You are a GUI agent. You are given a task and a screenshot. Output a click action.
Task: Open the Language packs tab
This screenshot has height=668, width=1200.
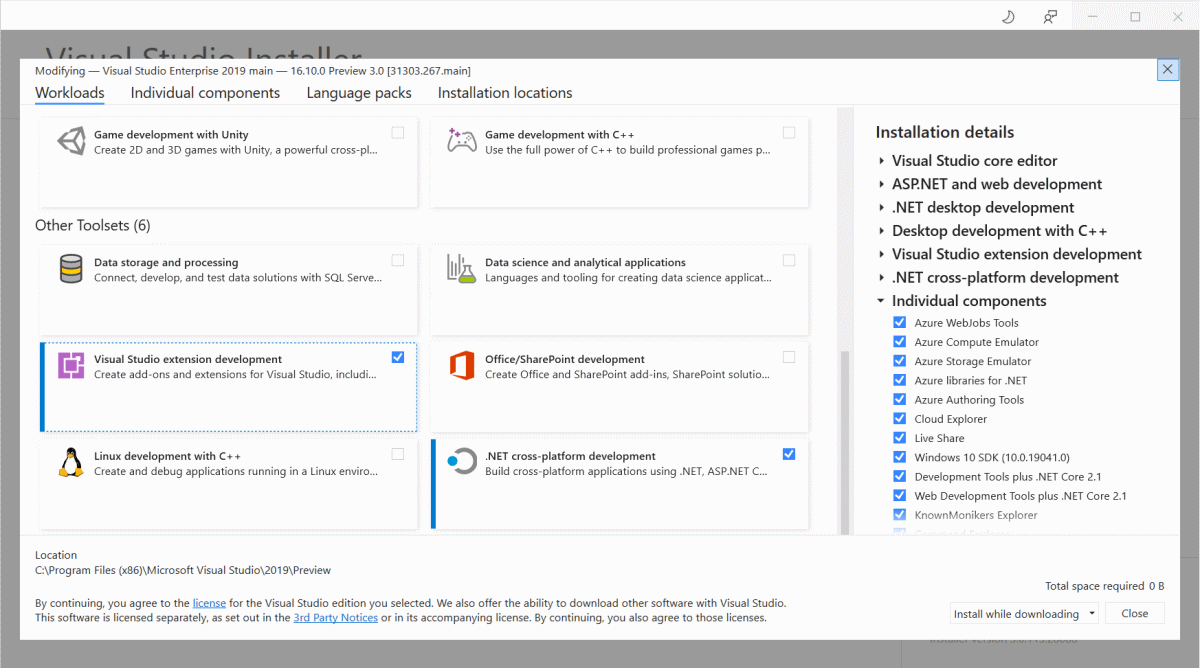click(358, 92)
